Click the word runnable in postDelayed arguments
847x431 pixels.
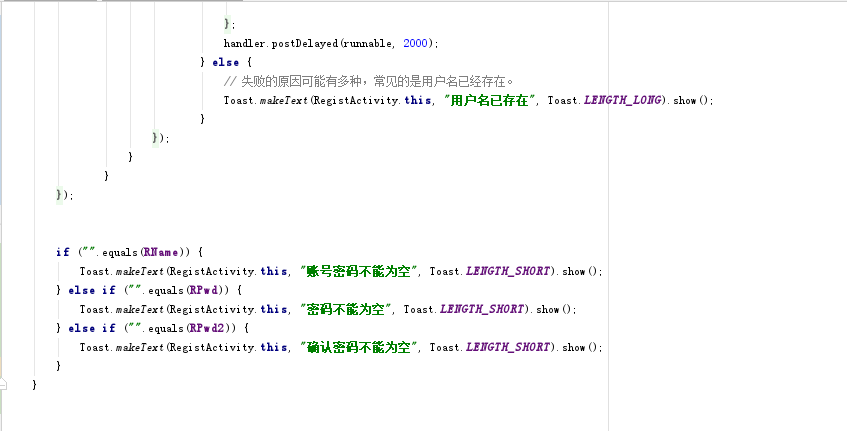(367, 44)
